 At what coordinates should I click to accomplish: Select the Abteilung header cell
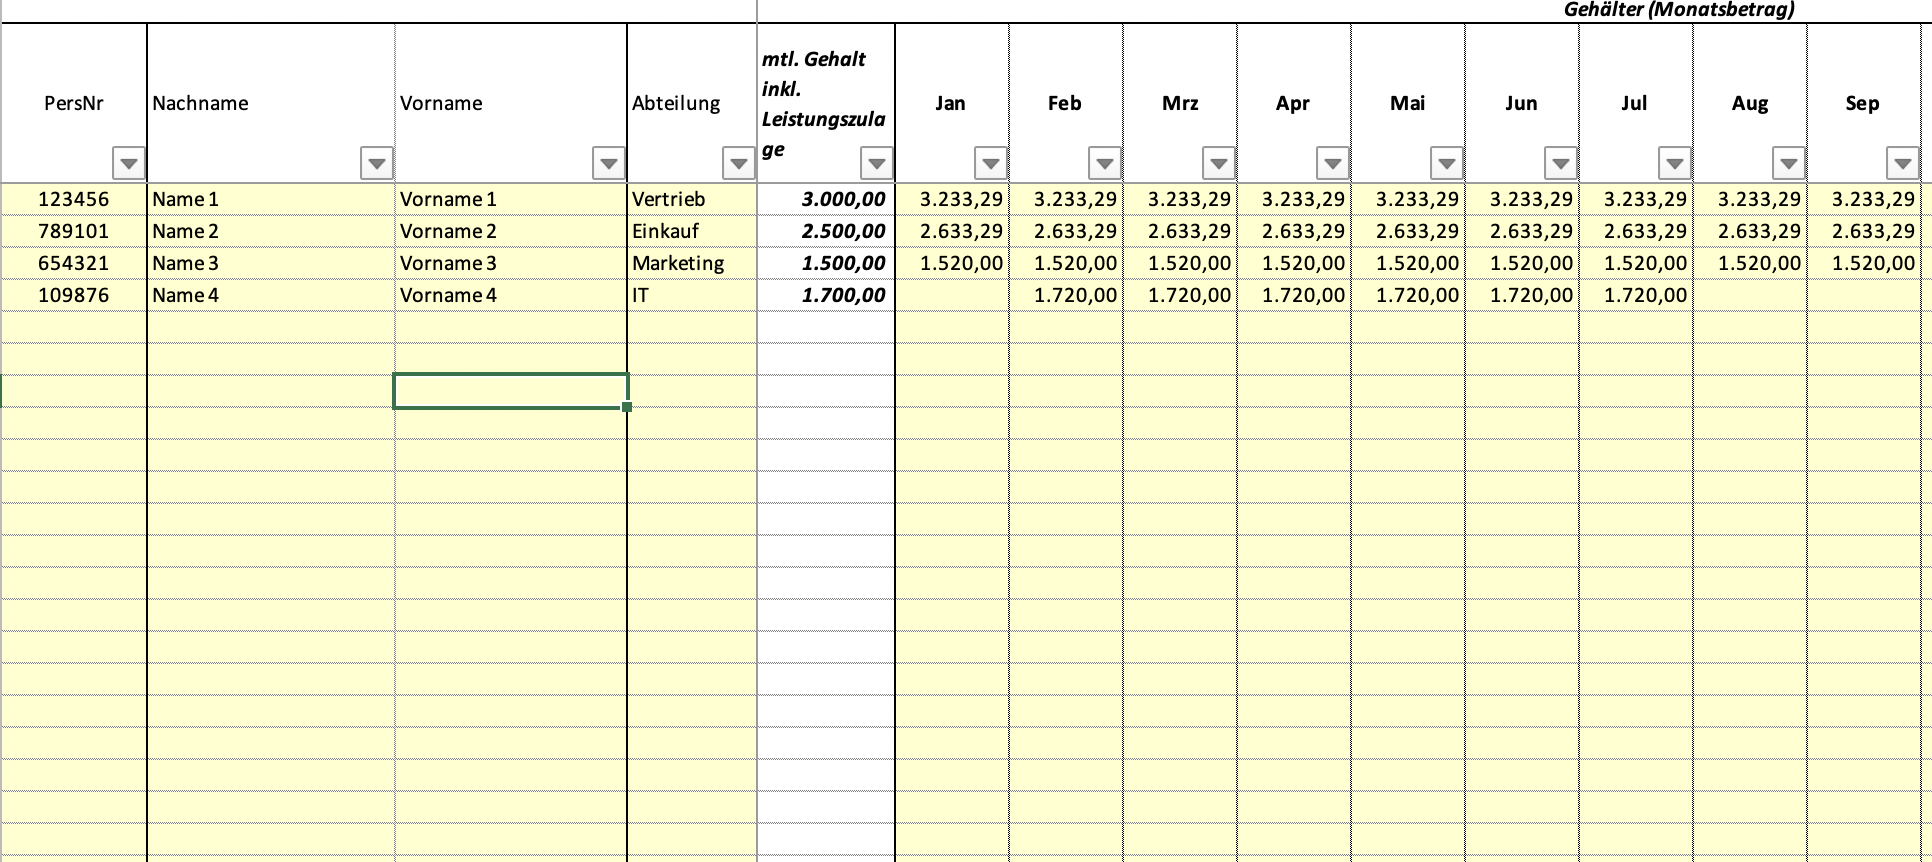pyautogui.click(x=692, y=103)
